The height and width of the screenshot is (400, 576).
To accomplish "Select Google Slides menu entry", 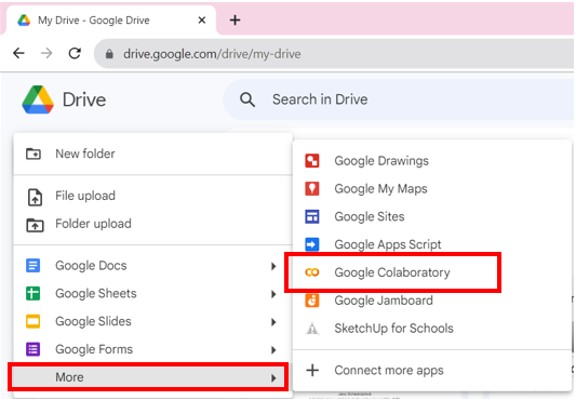I will [x=153, y=321].
